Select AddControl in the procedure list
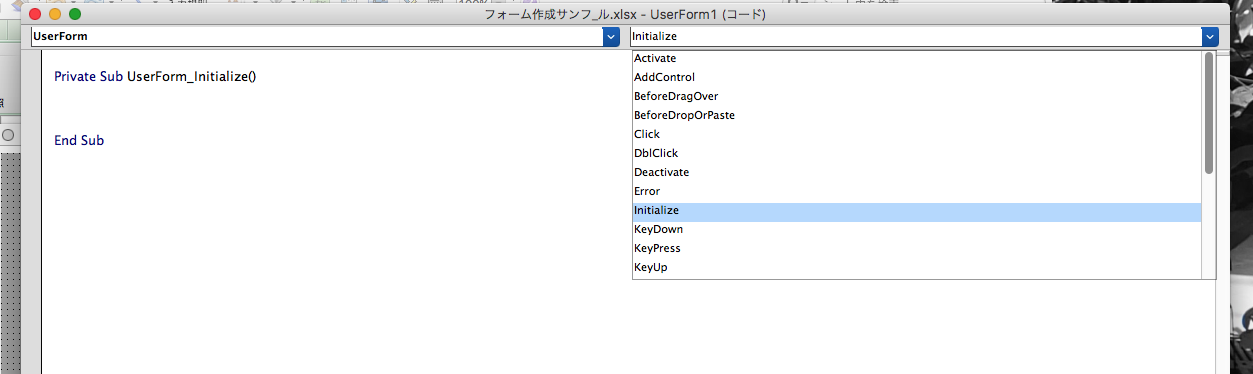The width and height of the screenshot is (1253, 374). pyautogui.click(x=916, y=77)
